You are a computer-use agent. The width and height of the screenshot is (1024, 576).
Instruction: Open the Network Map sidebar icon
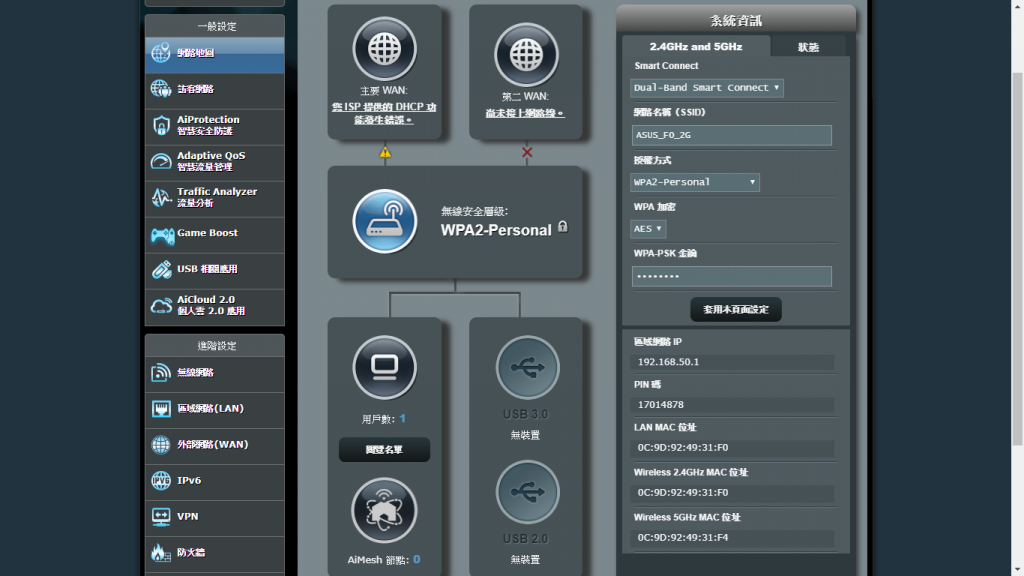click(161, 53)
